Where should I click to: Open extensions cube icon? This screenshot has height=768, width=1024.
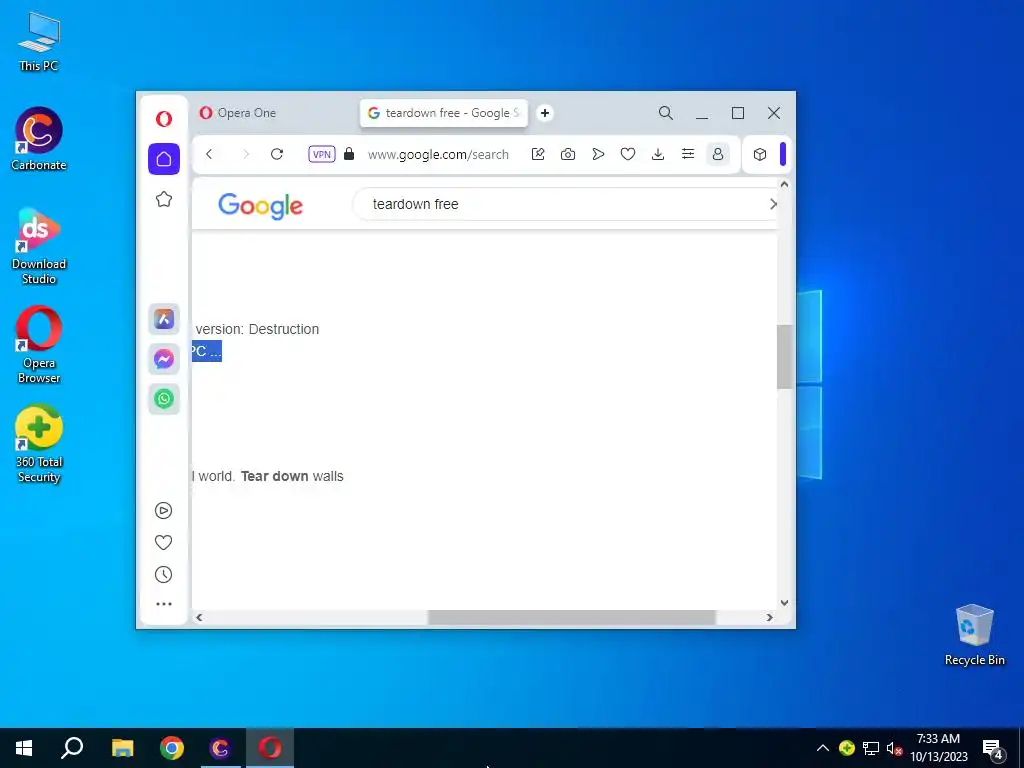(x=760, y=154)
